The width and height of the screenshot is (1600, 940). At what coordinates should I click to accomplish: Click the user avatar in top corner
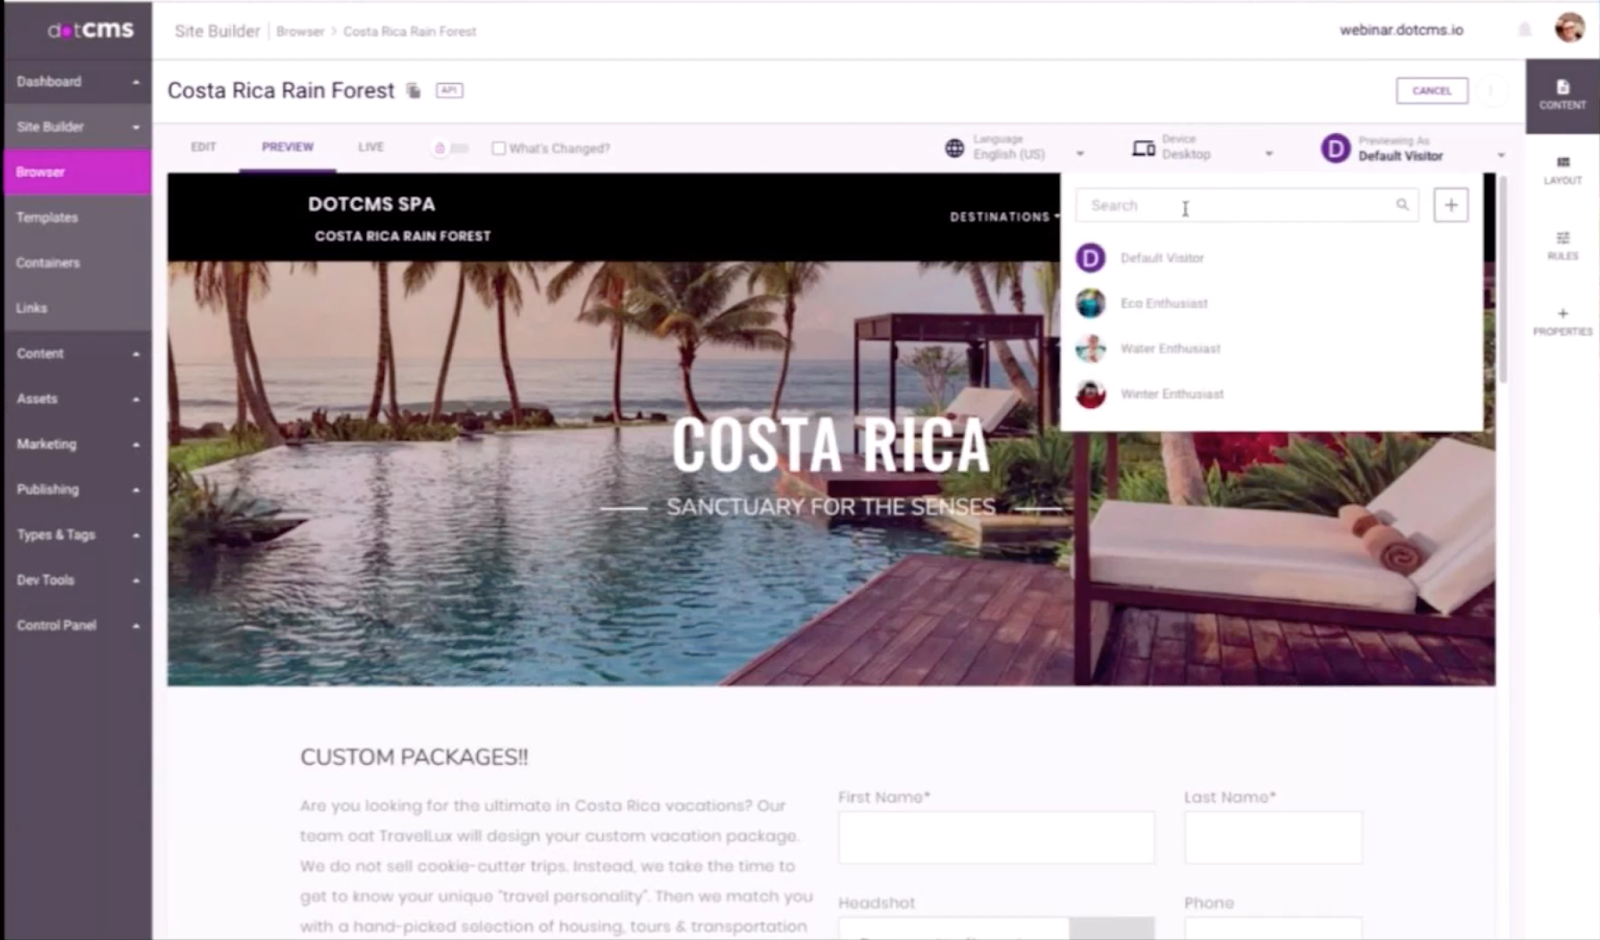coord(1569,27)
